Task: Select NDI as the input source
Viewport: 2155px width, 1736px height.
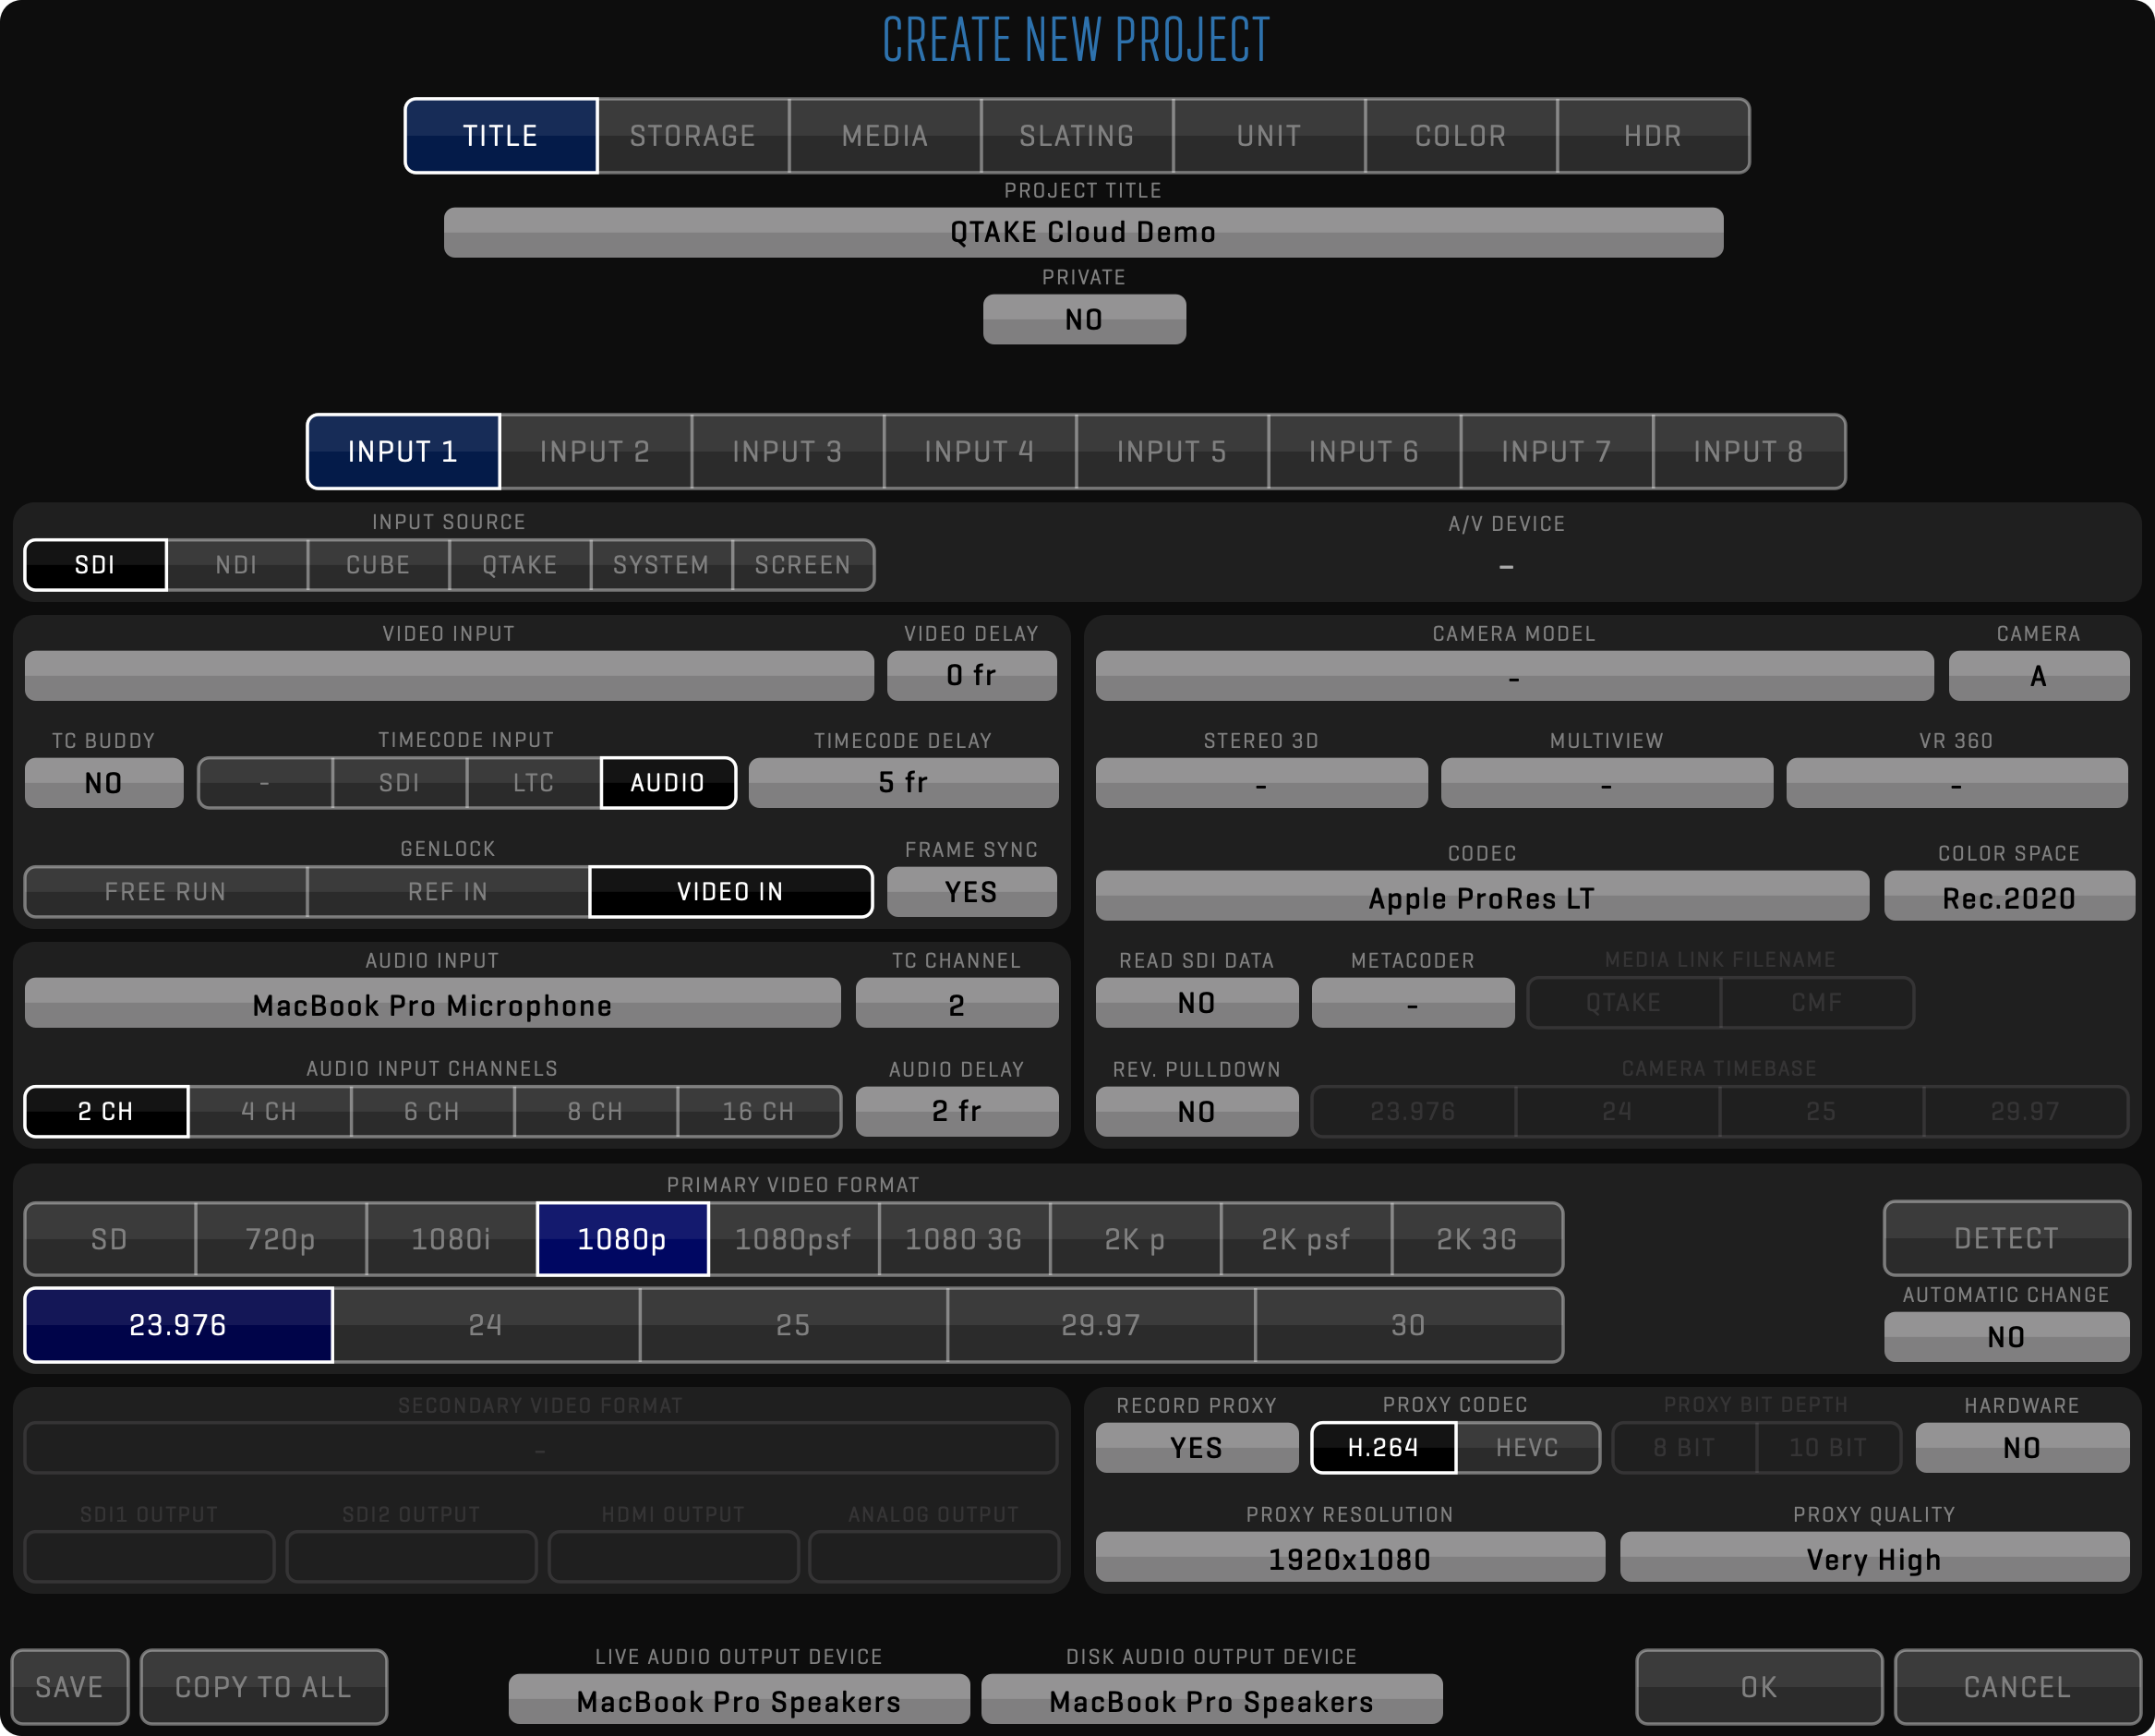Action: click(x=237, y=564)
